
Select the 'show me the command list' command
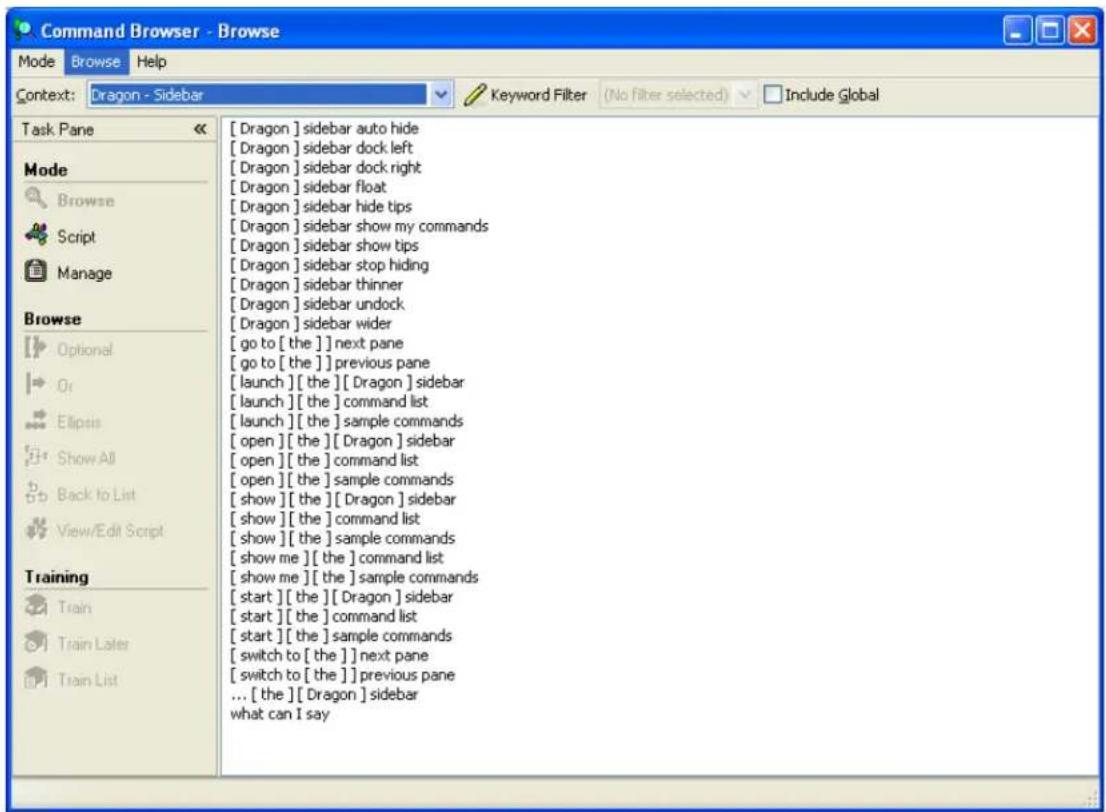tap(337, 558)
